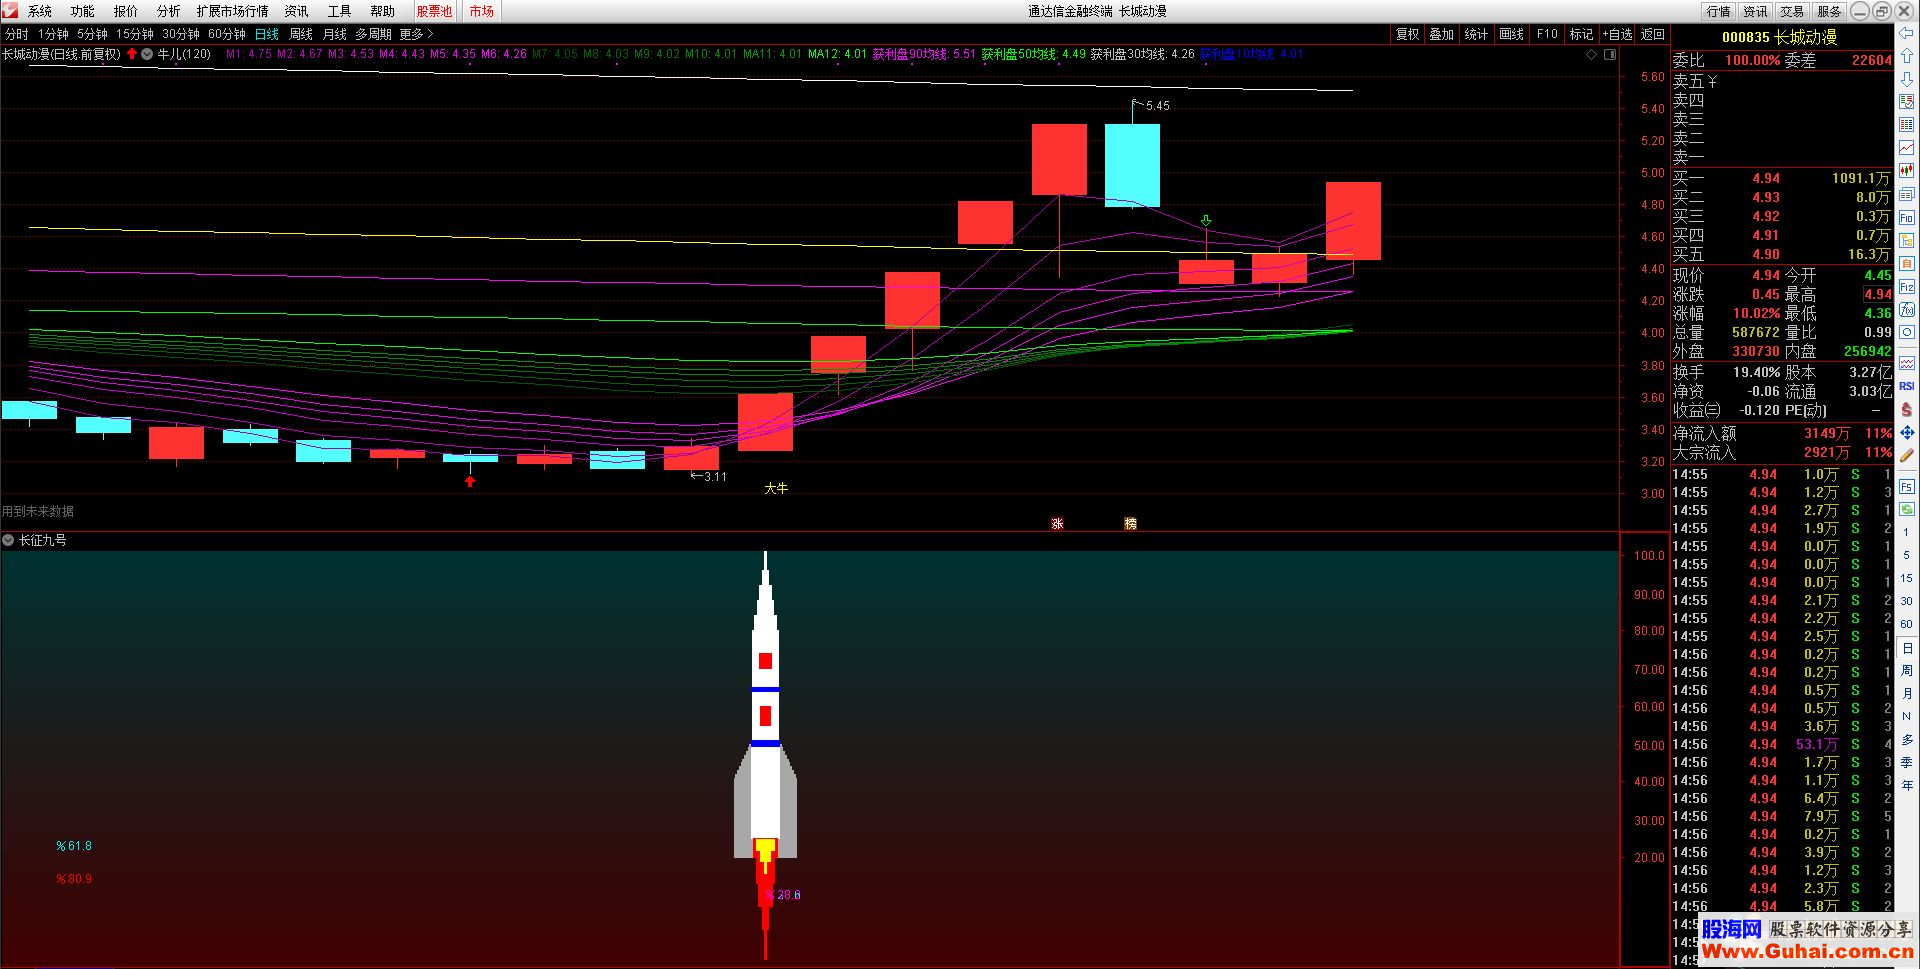Toggle the side panel icon above chart
The height and width of the screenshot is (969, 1920).
coord(1609,55)
